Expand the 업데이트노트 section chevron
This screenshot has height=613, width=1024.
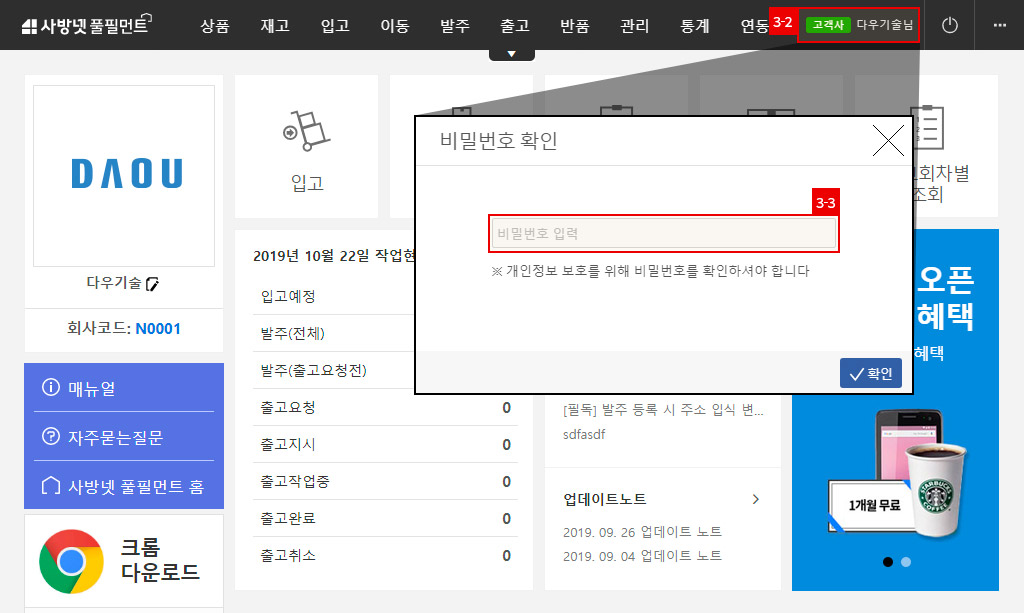[x=756, y=499]
